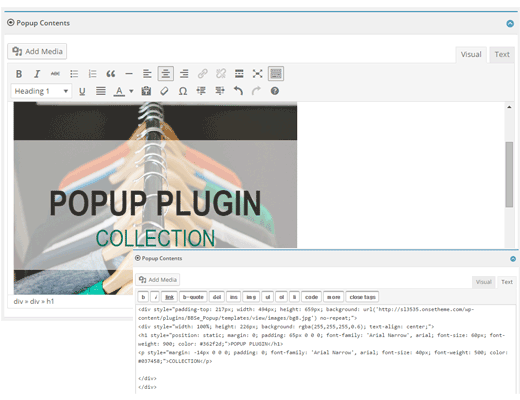Select the COLLECTION text in preview
Screen dimensions: 520x400
point(155,238)
